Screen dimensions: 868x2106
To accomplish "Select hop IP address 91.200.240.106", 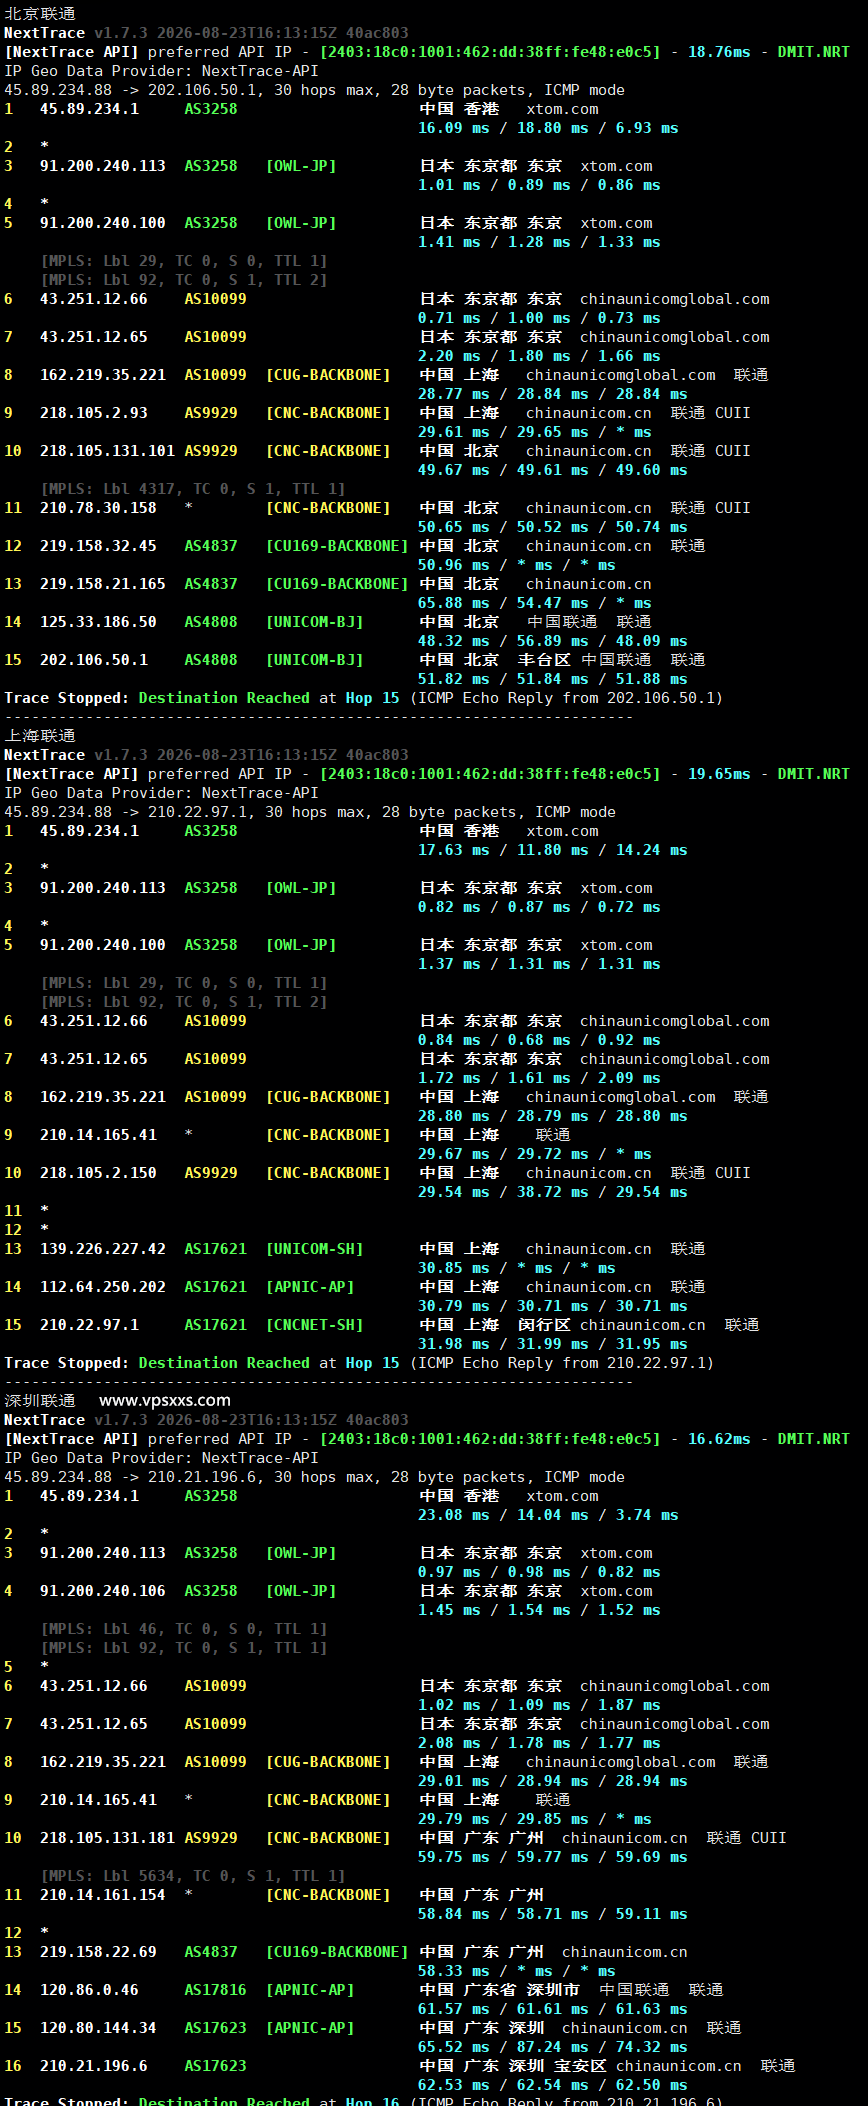I will coord(103,1591).
